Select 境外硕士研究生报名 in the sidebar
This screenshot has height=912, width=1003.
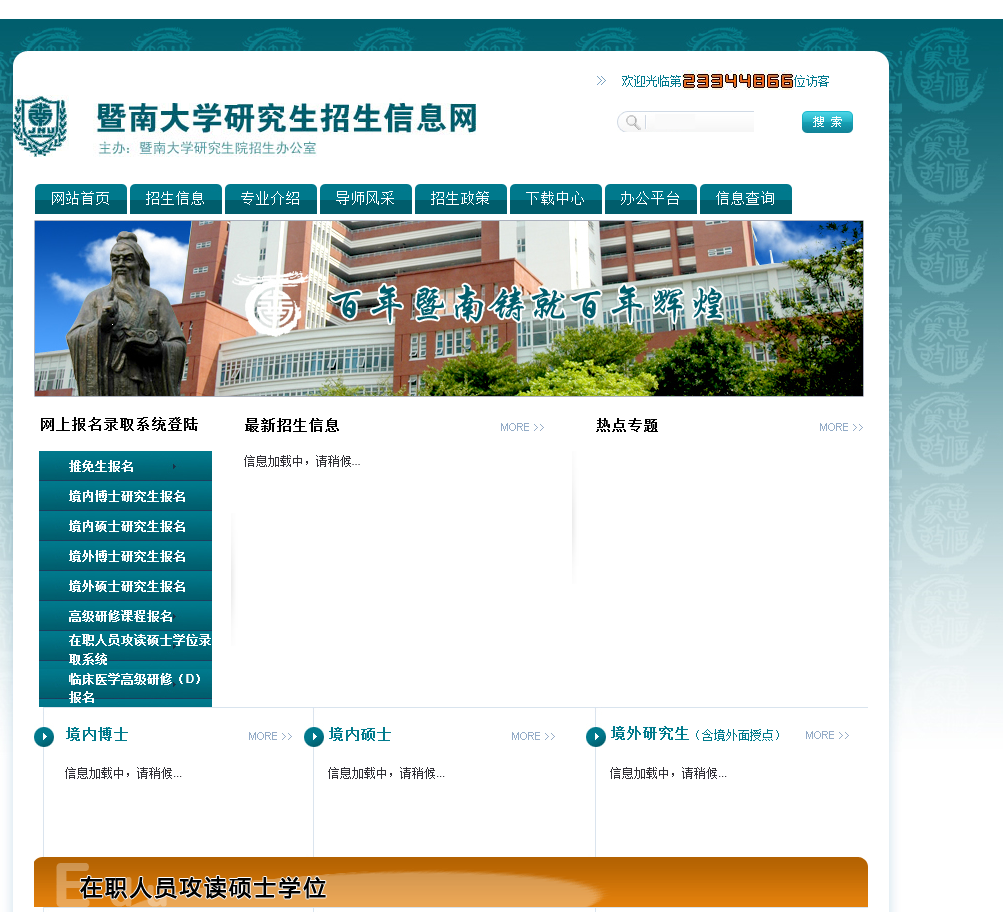pos(125,586)
